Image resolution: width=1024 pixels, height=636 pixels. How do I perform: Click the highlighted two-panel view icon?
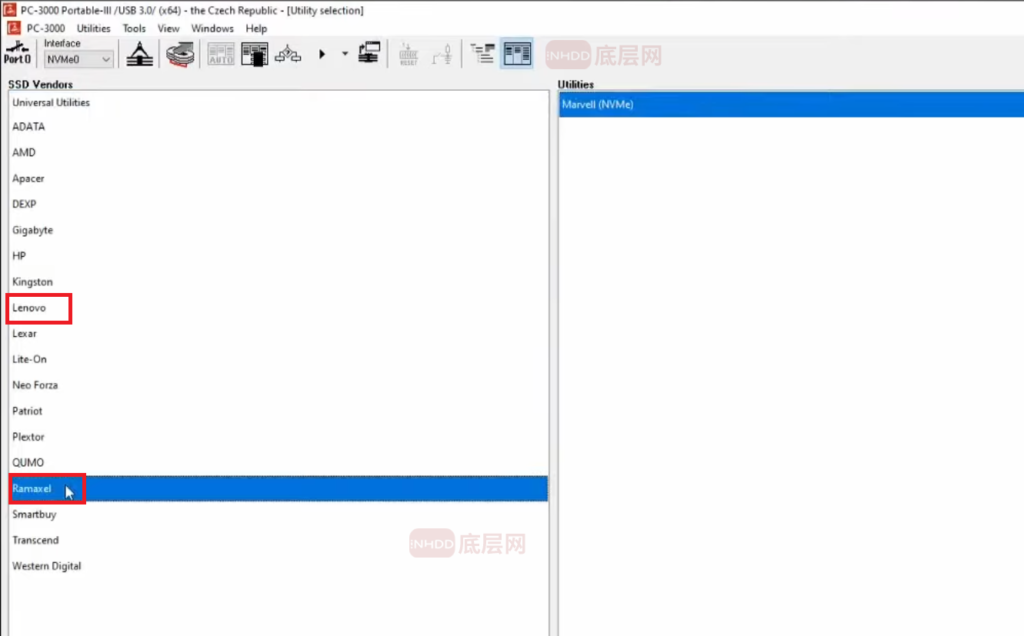coord(517,54)
